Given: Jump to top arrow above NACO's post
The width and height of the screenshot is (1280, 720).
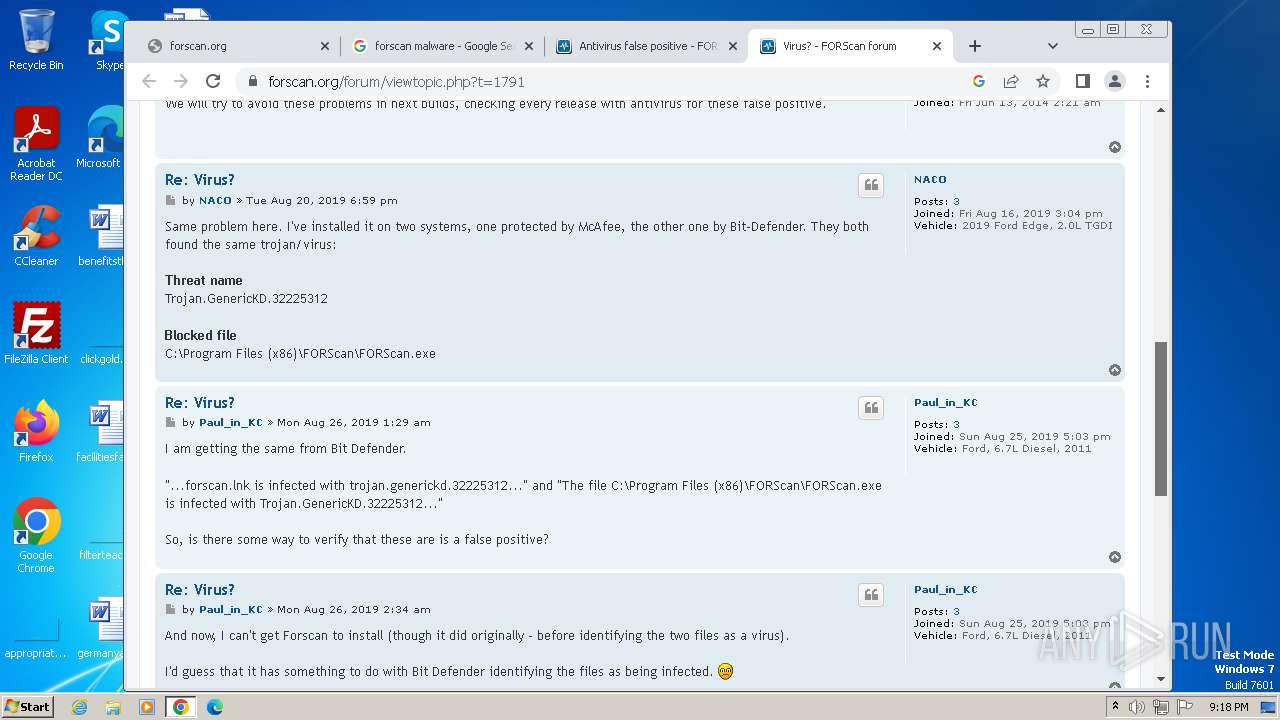Looking at the screenshot, I should coord(1115,147).
